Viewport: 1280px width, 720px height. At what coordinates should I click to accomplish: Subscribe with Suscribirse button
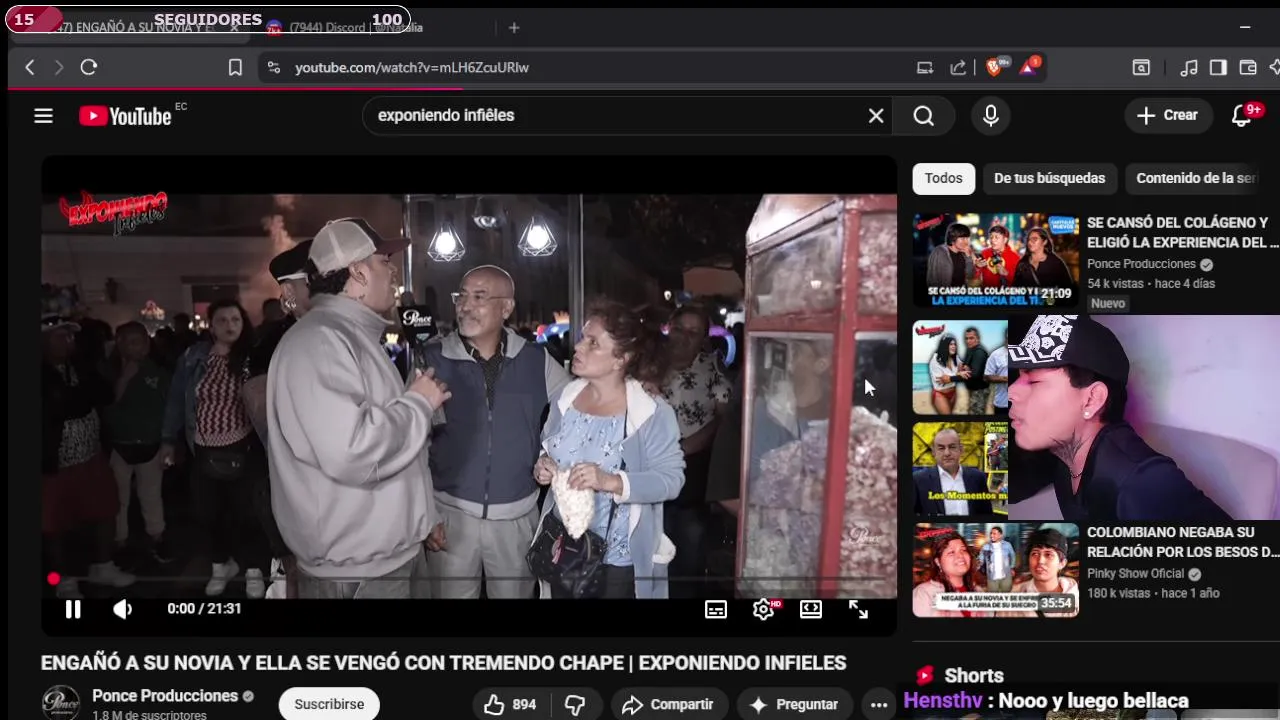329,704
